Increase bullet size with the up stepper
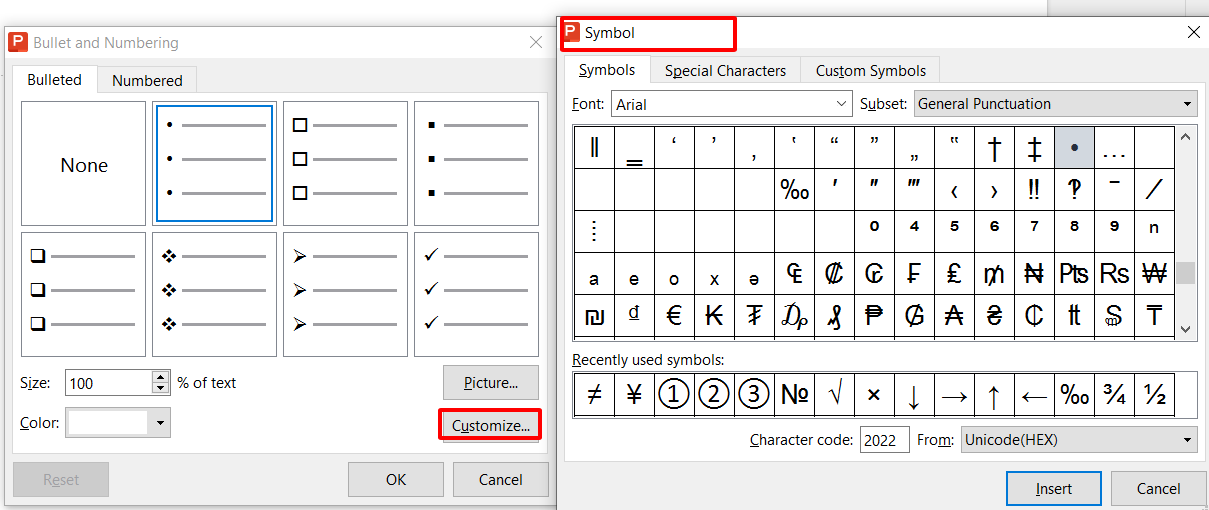The width and height of the screenshot is (1209, 510). point(161,377)
